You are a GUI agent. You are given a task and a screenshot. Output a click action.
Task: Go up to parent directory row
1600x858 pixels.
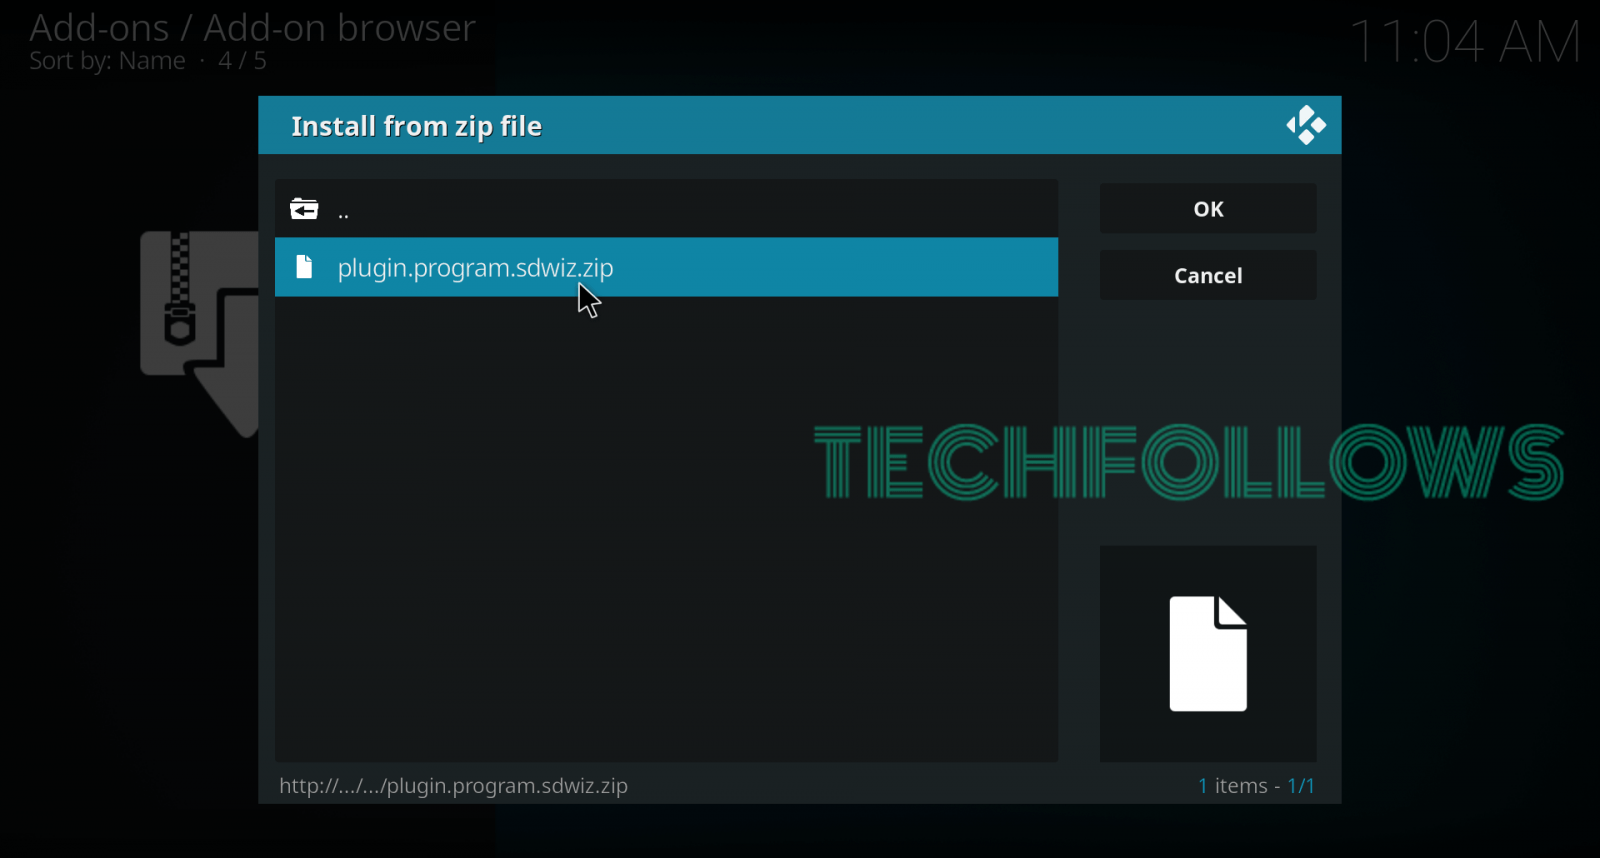pos(666,209)
